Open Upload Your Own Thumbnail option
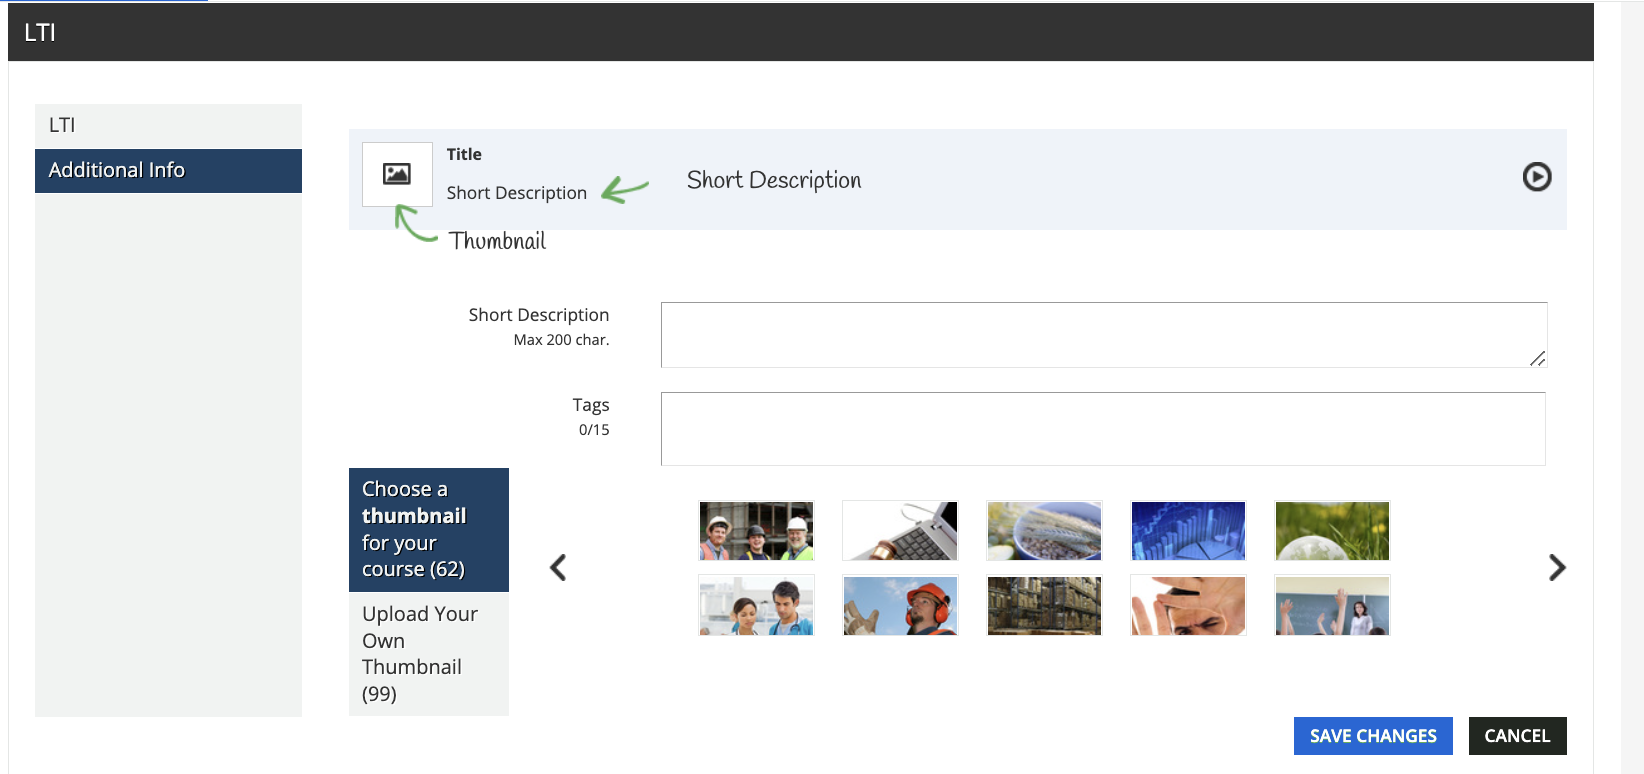 click(428, 653)
